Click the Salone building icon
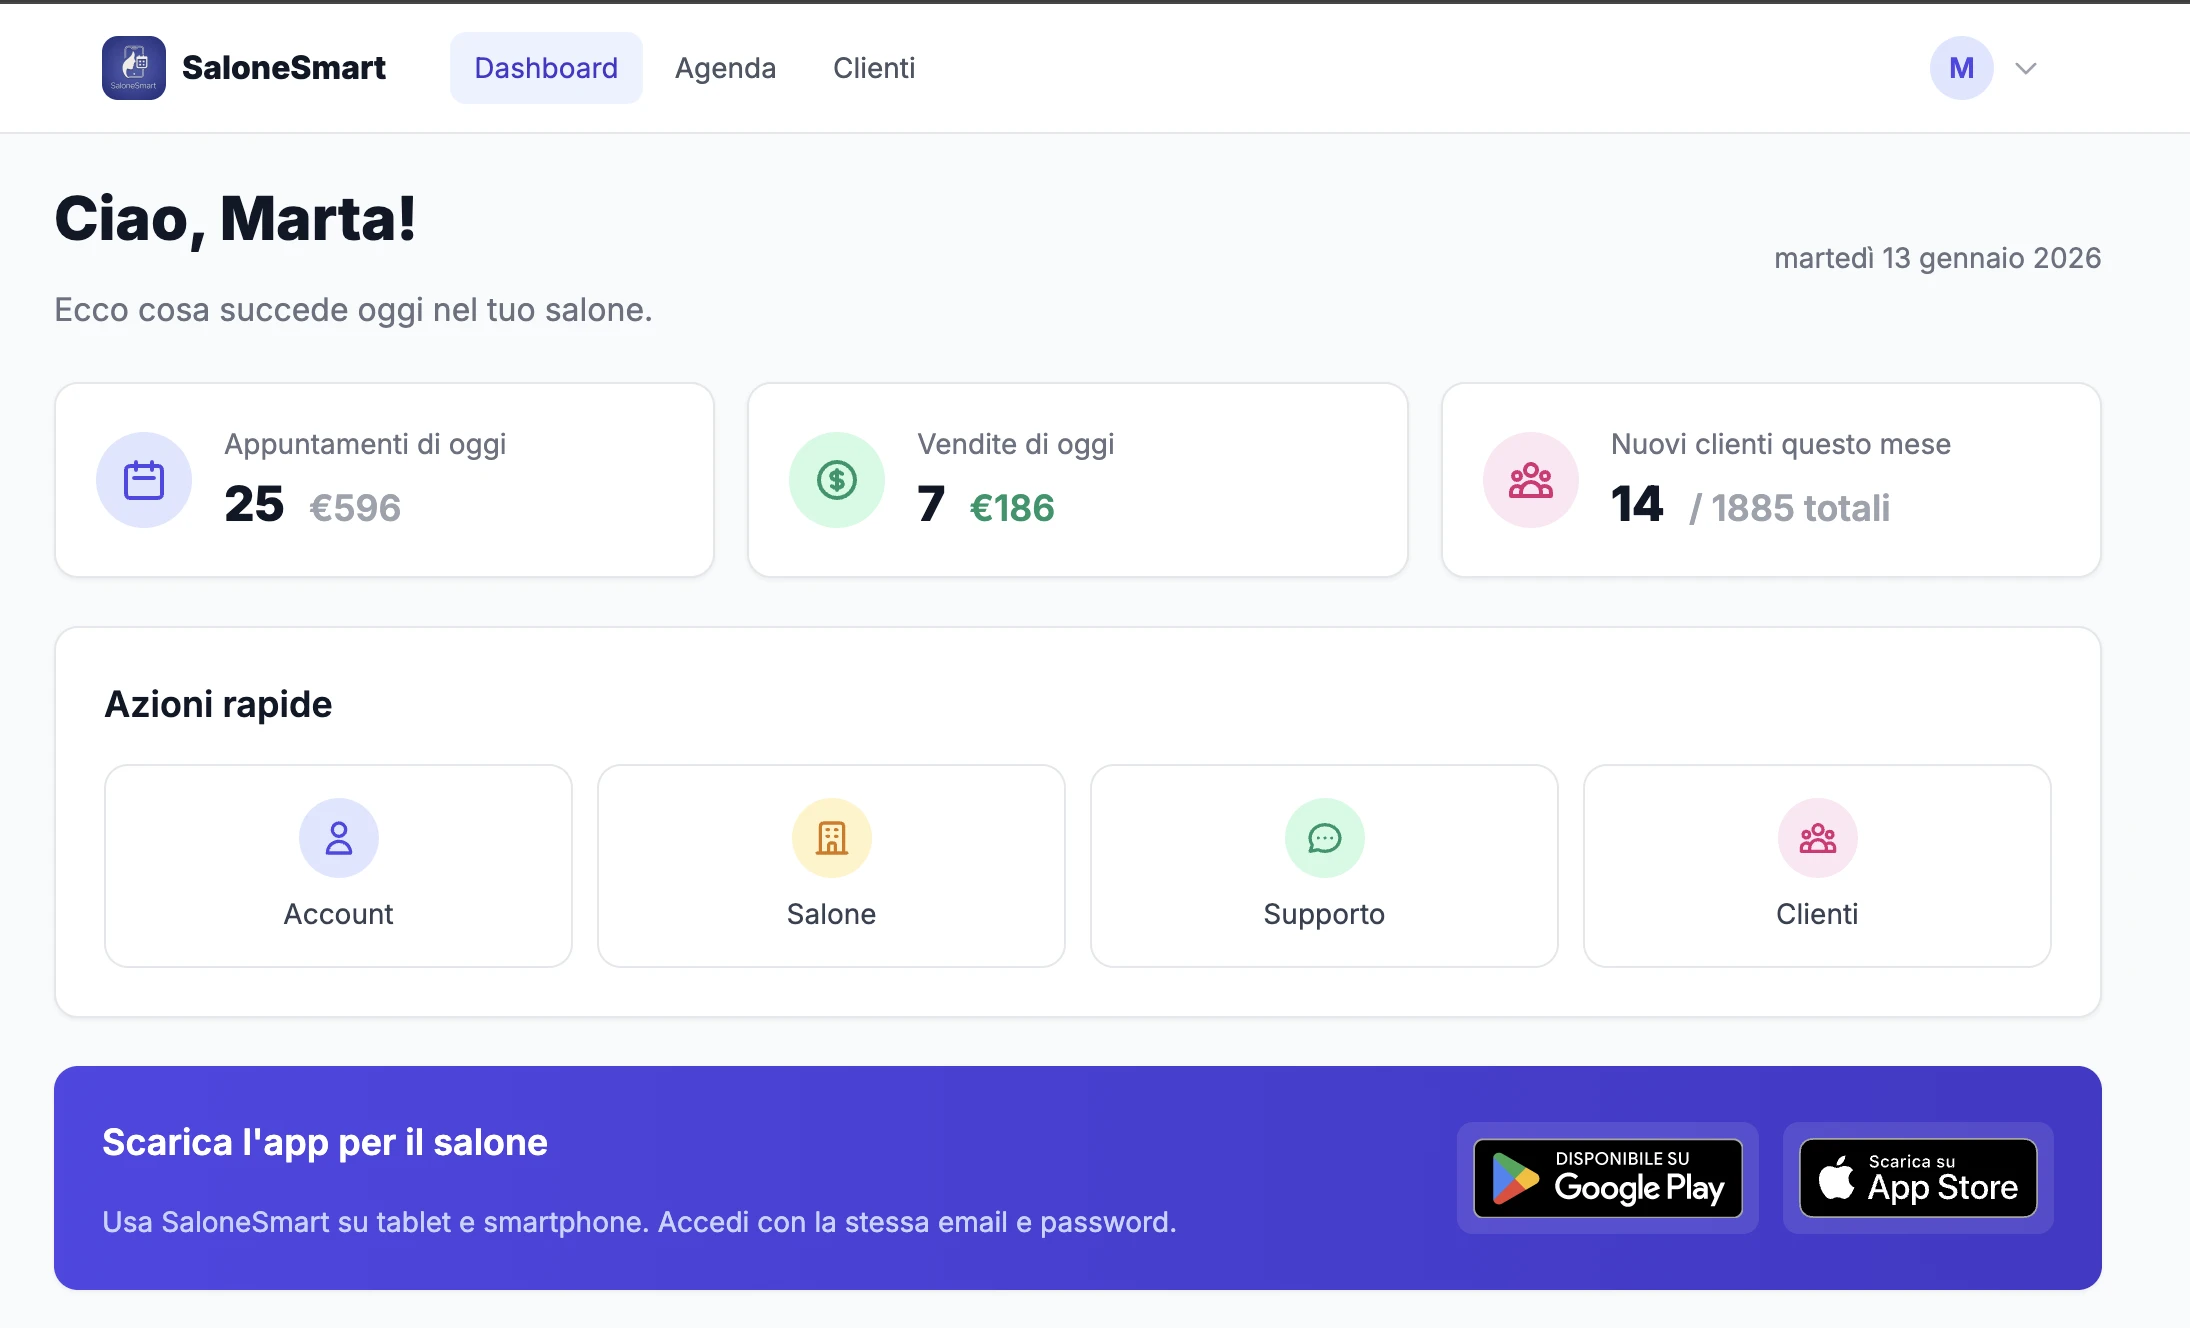The image size is (2190, 1328). [x=831, y=838]
